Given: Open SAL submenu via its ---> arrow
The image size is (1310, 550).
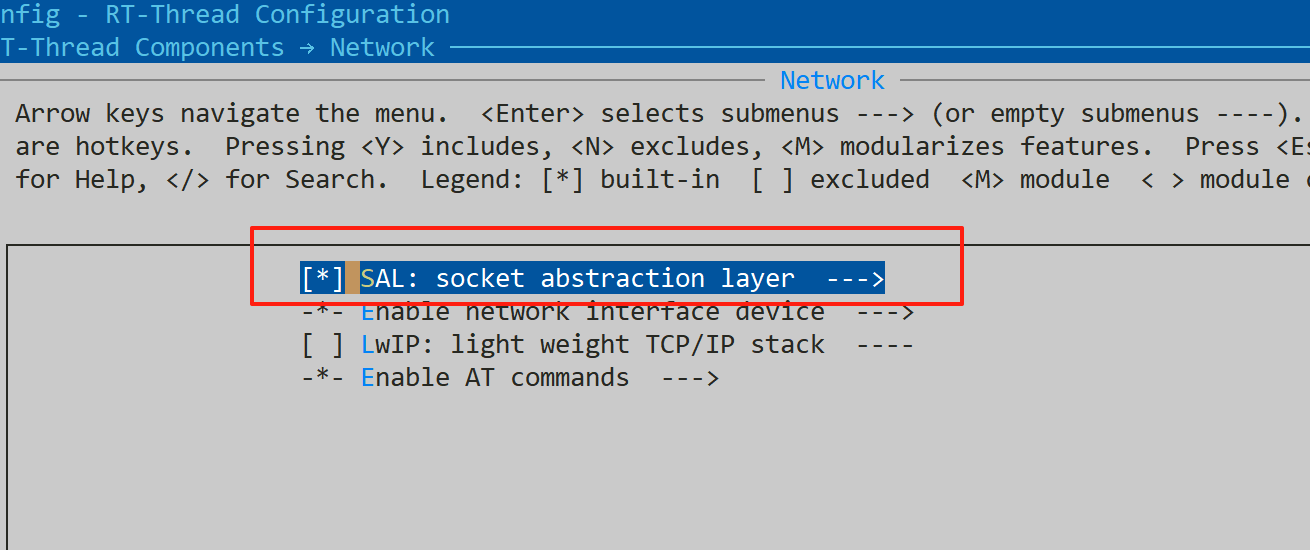Looking at the screenshot, I should tap(856, 278).
